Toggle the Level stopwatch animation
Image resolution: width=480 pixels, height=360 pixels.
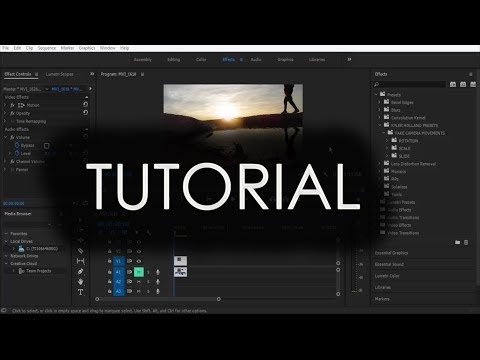[x=17, y=153]
